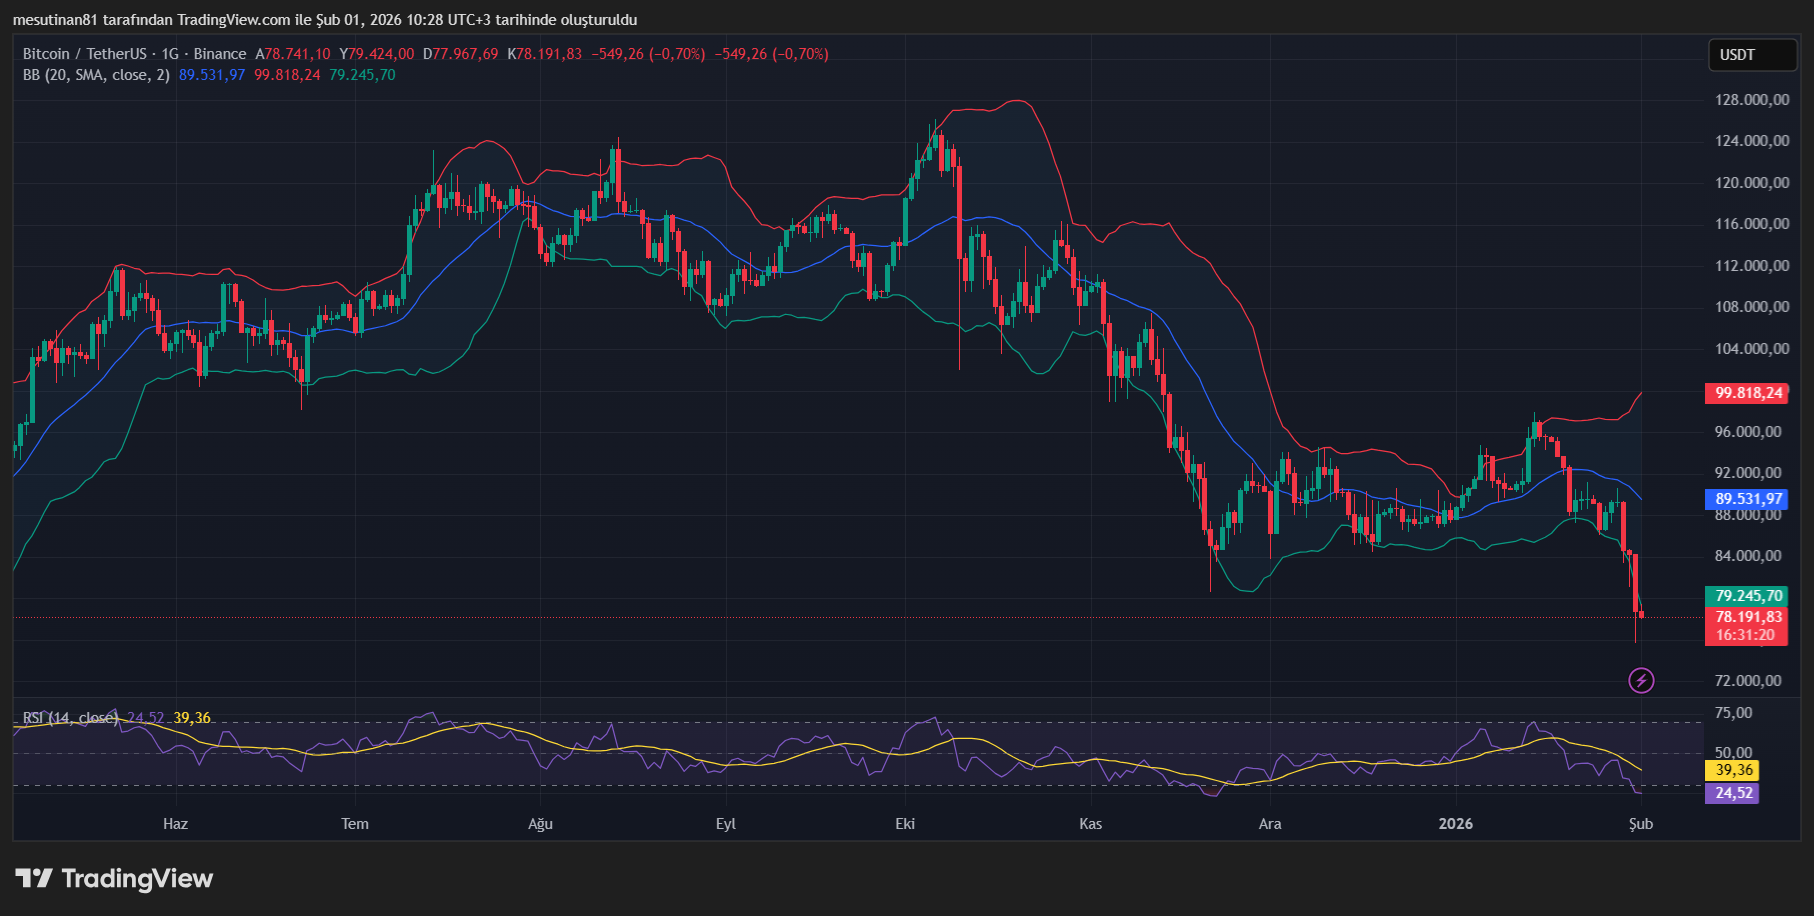This screenshot has width=1814, height=916.
Task: Click the 75,00 level on RSI scale
Action: (x=1733, y=713)
